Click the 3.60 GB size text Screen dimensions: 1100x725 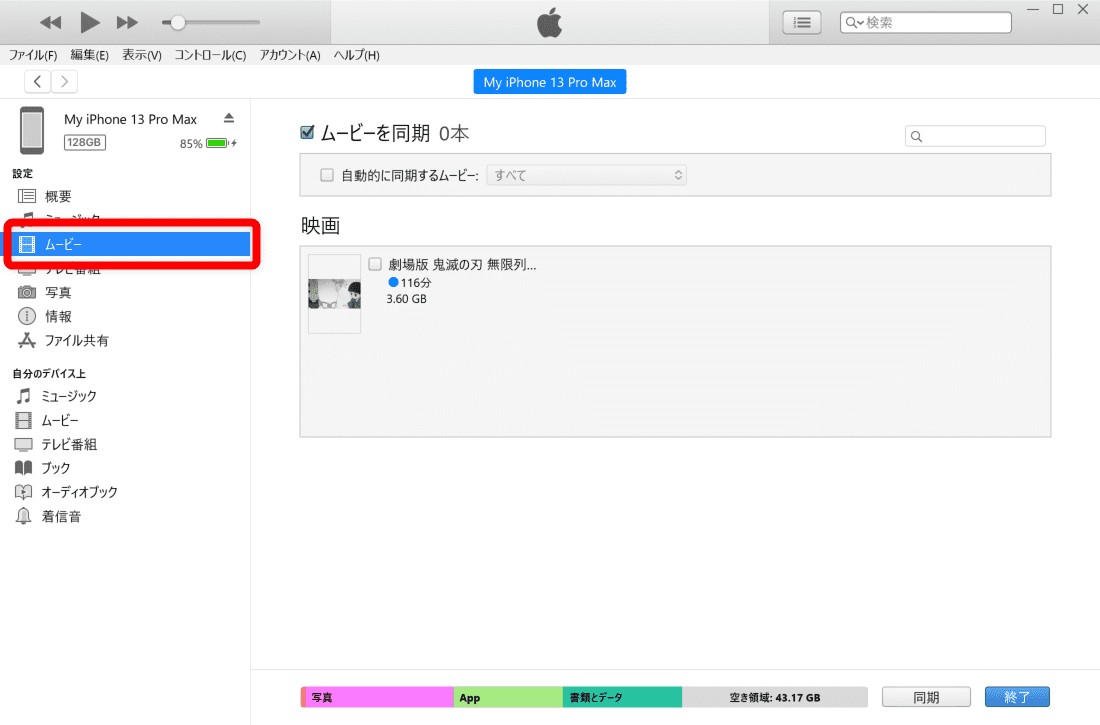(x=406, y=299)
